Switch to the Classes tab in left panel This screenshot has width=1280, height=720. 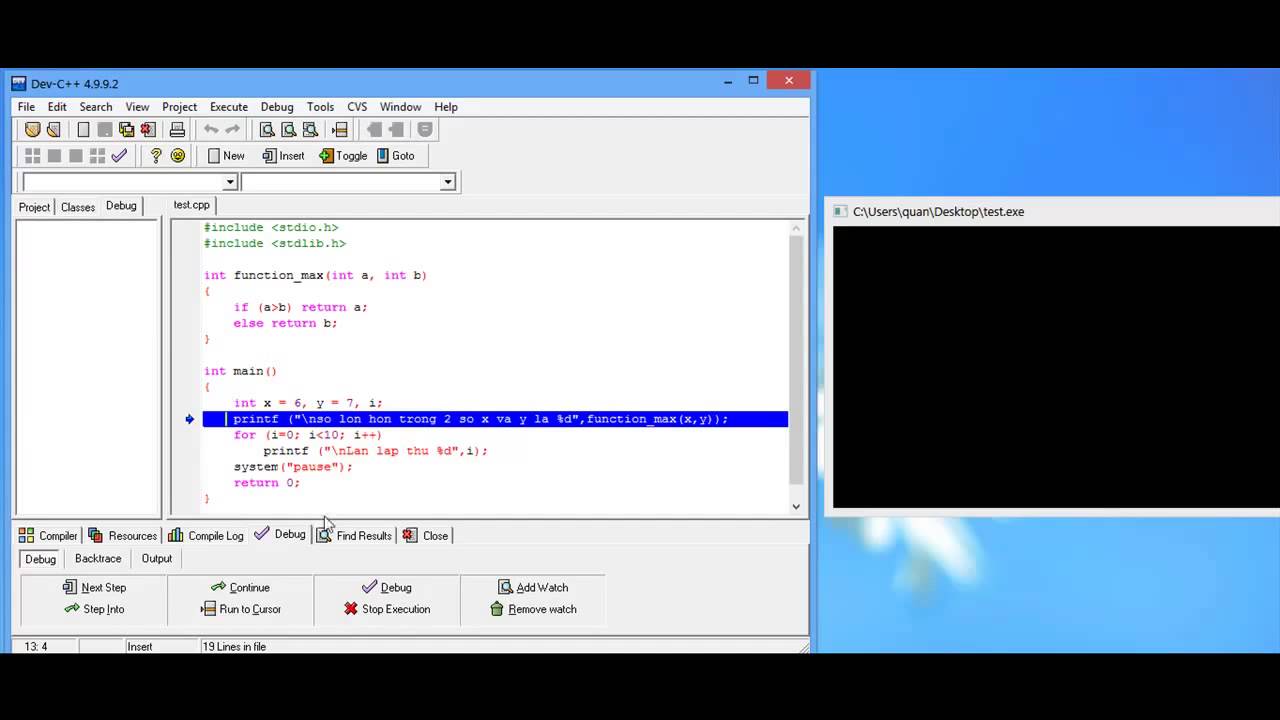[78, 207]
